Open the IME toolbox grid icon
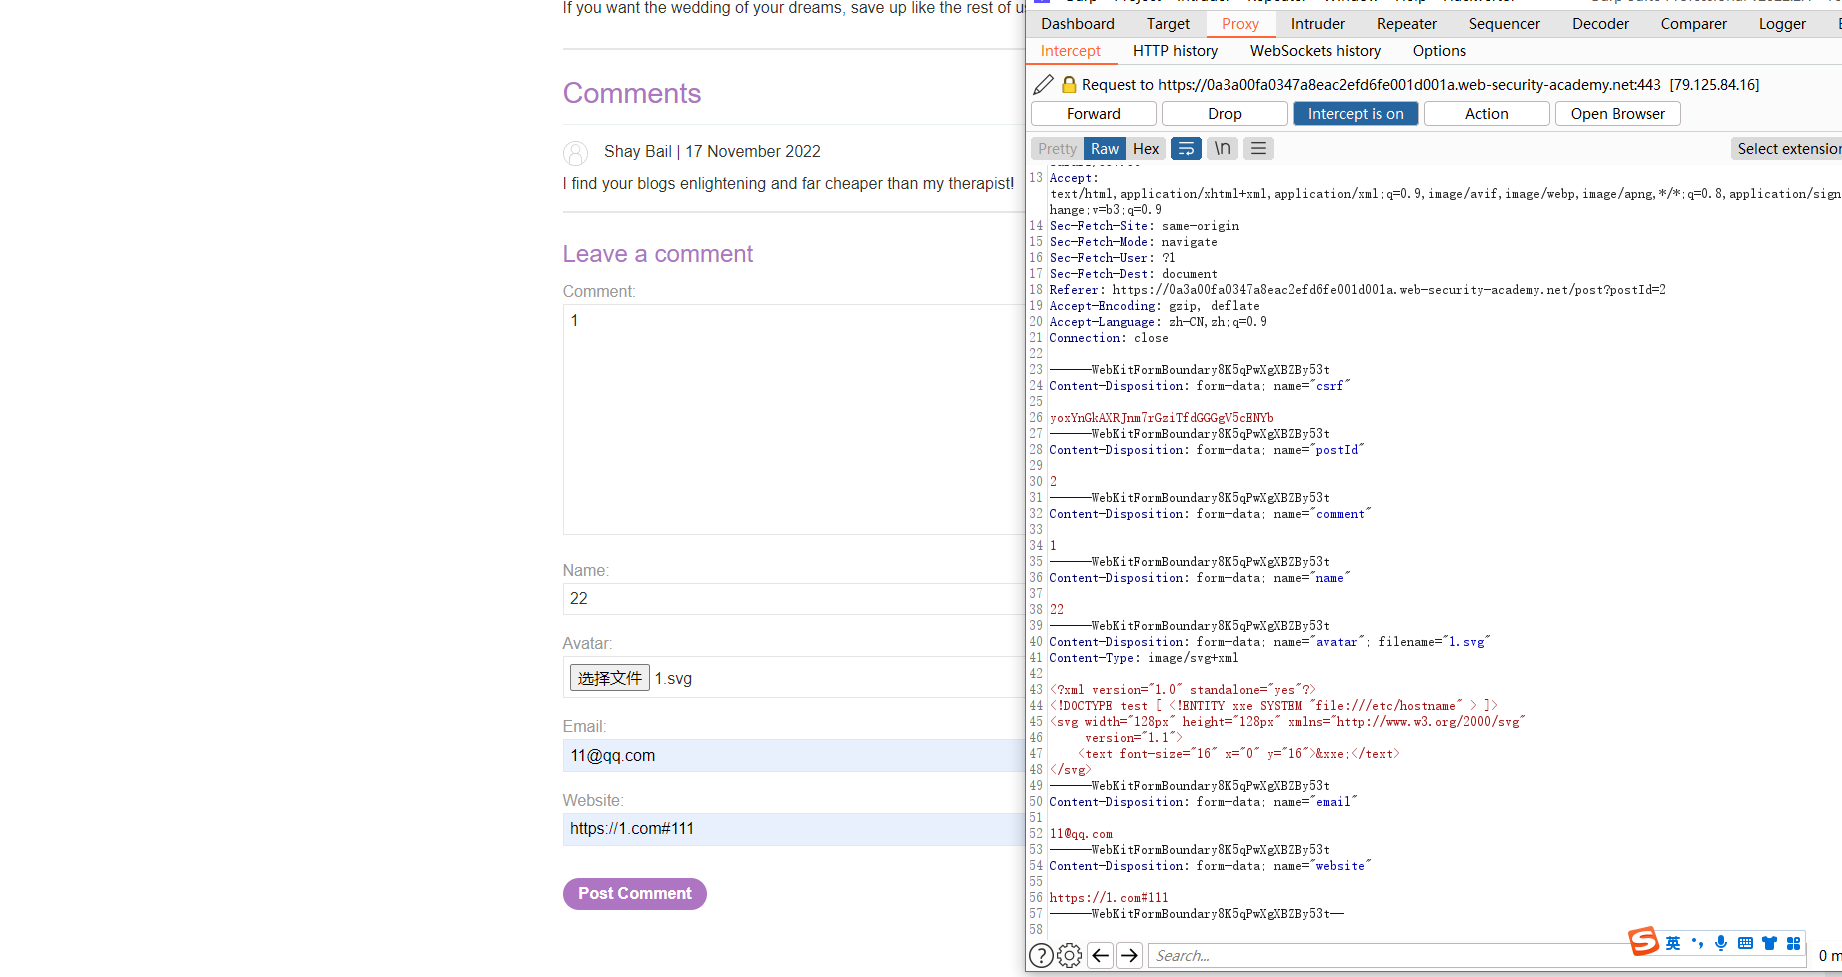The width and height of the screenshot is (1842, 977). tap(1793, 943)
